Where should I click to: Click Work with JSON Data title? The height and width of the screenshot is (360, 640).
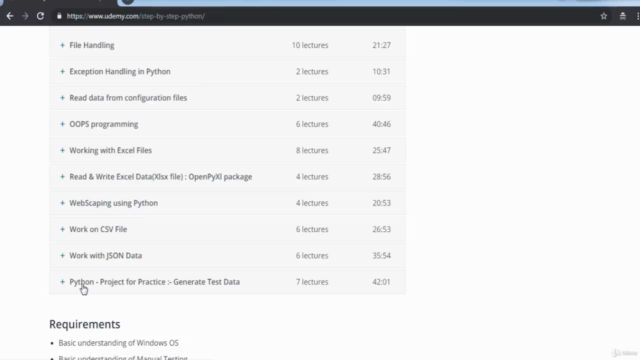(x=106, y=256)
